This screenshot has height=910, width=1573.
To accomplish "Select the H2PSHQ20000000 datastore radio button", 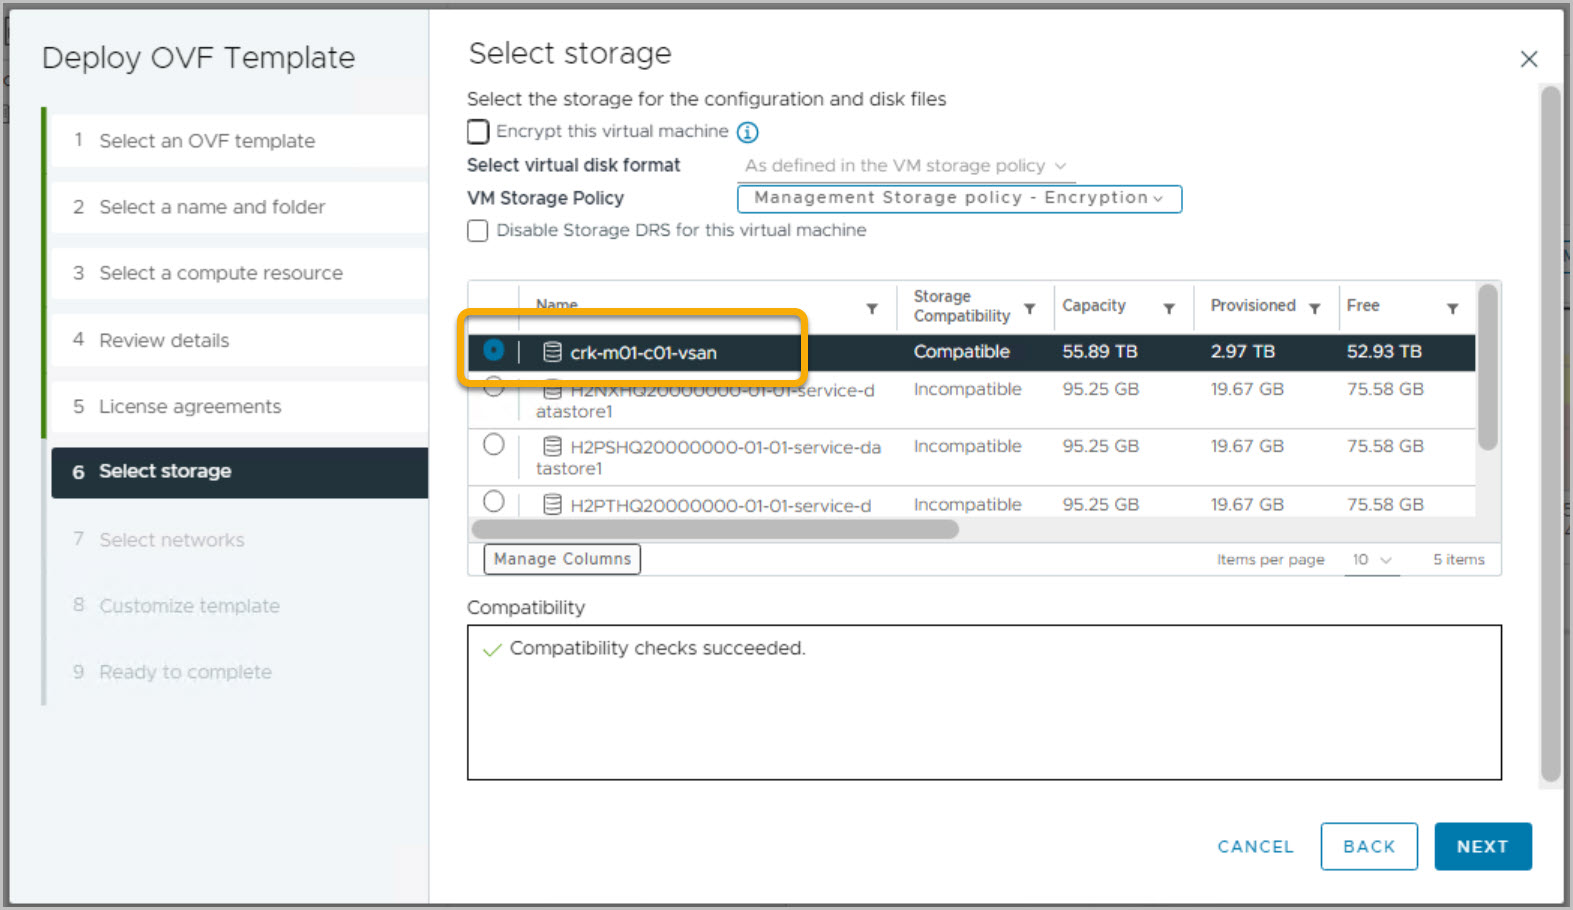I will (x=493, y=445).
